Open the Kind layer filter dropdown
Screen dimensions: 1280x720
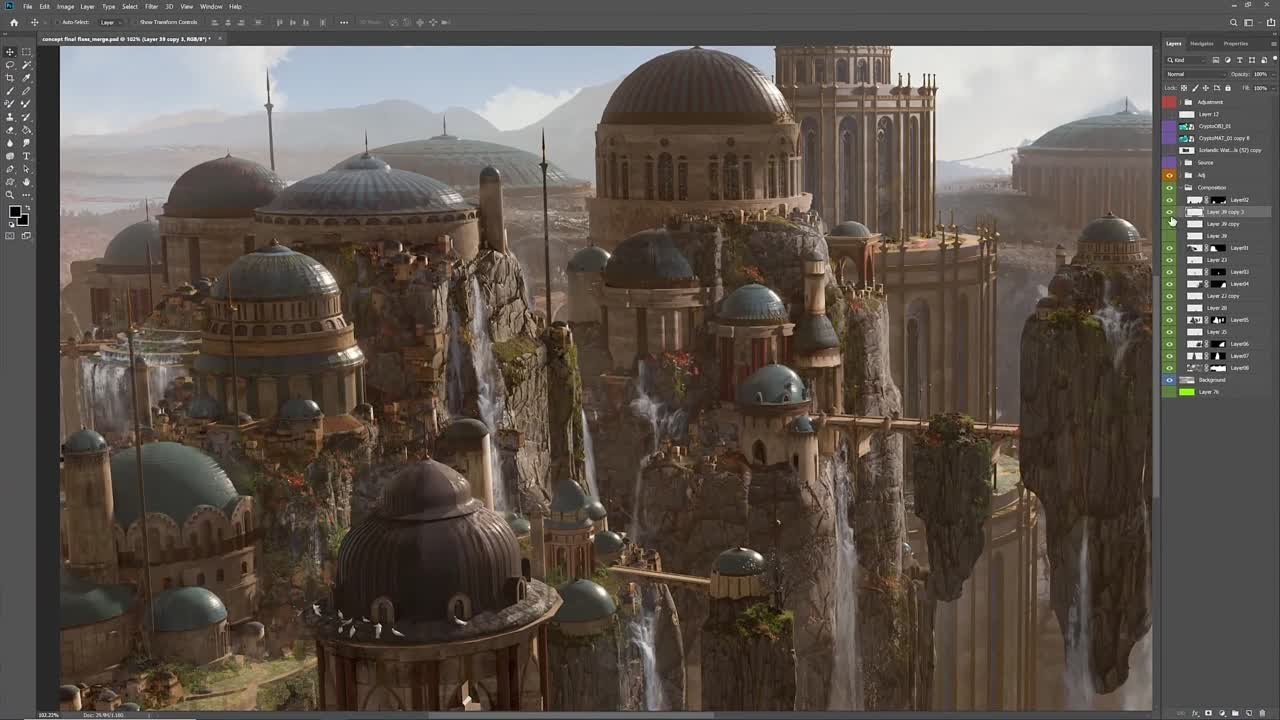1186,60
